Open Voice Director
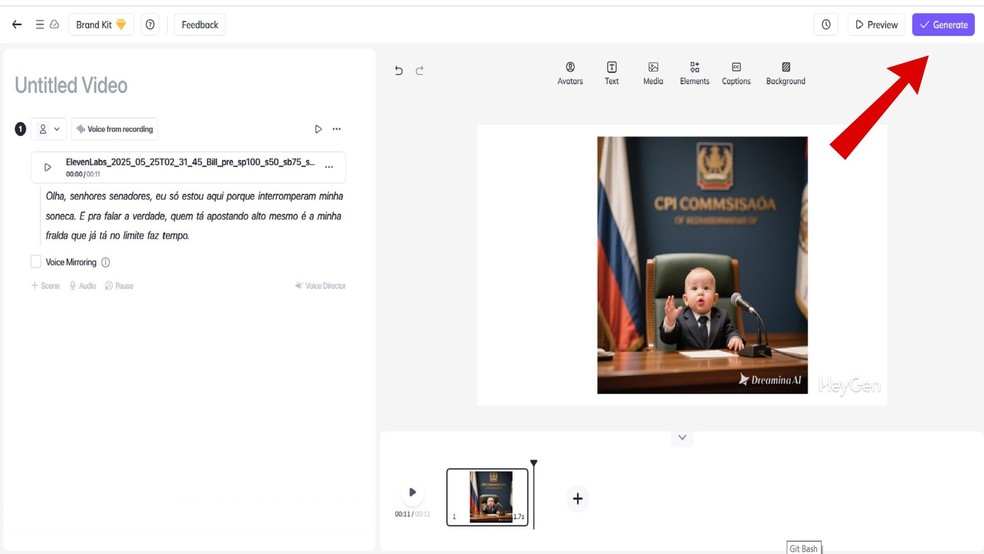 click(x=320, y=285)
